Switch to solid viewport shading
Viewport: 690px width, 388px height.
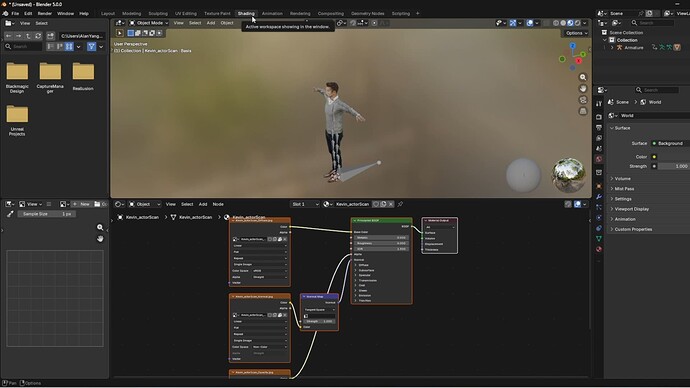(x=563, y=23)
